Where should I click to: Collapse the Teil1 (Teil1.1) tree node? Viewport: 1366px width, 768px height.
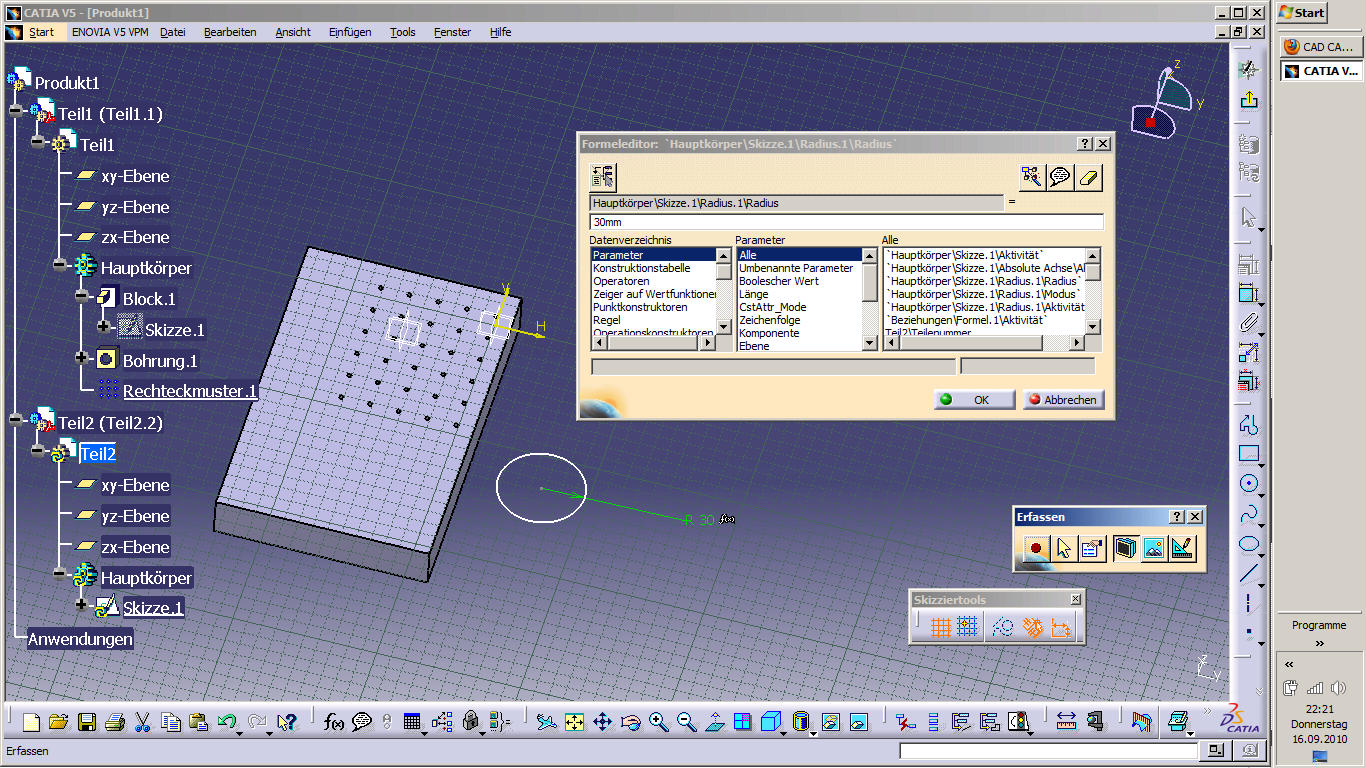16,112
